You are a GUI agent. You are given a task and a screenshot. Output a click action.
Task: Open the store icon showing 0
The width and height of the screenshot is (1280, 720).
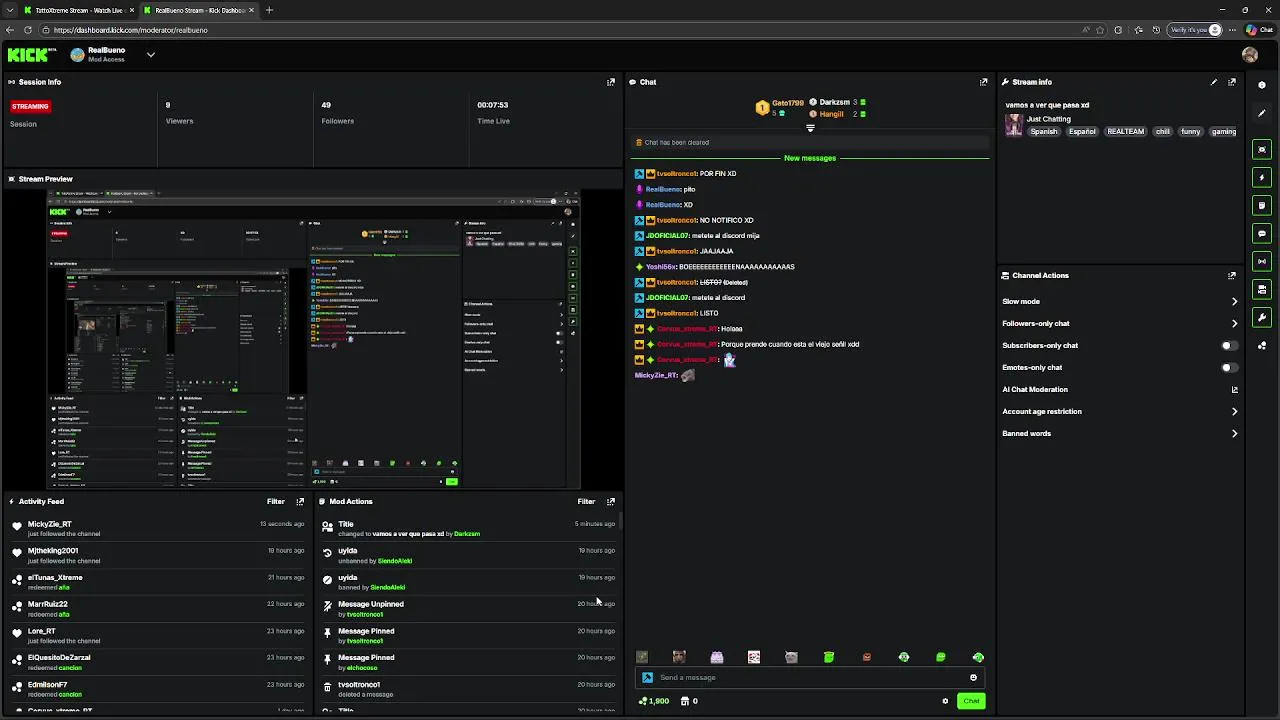pos(689,701)
